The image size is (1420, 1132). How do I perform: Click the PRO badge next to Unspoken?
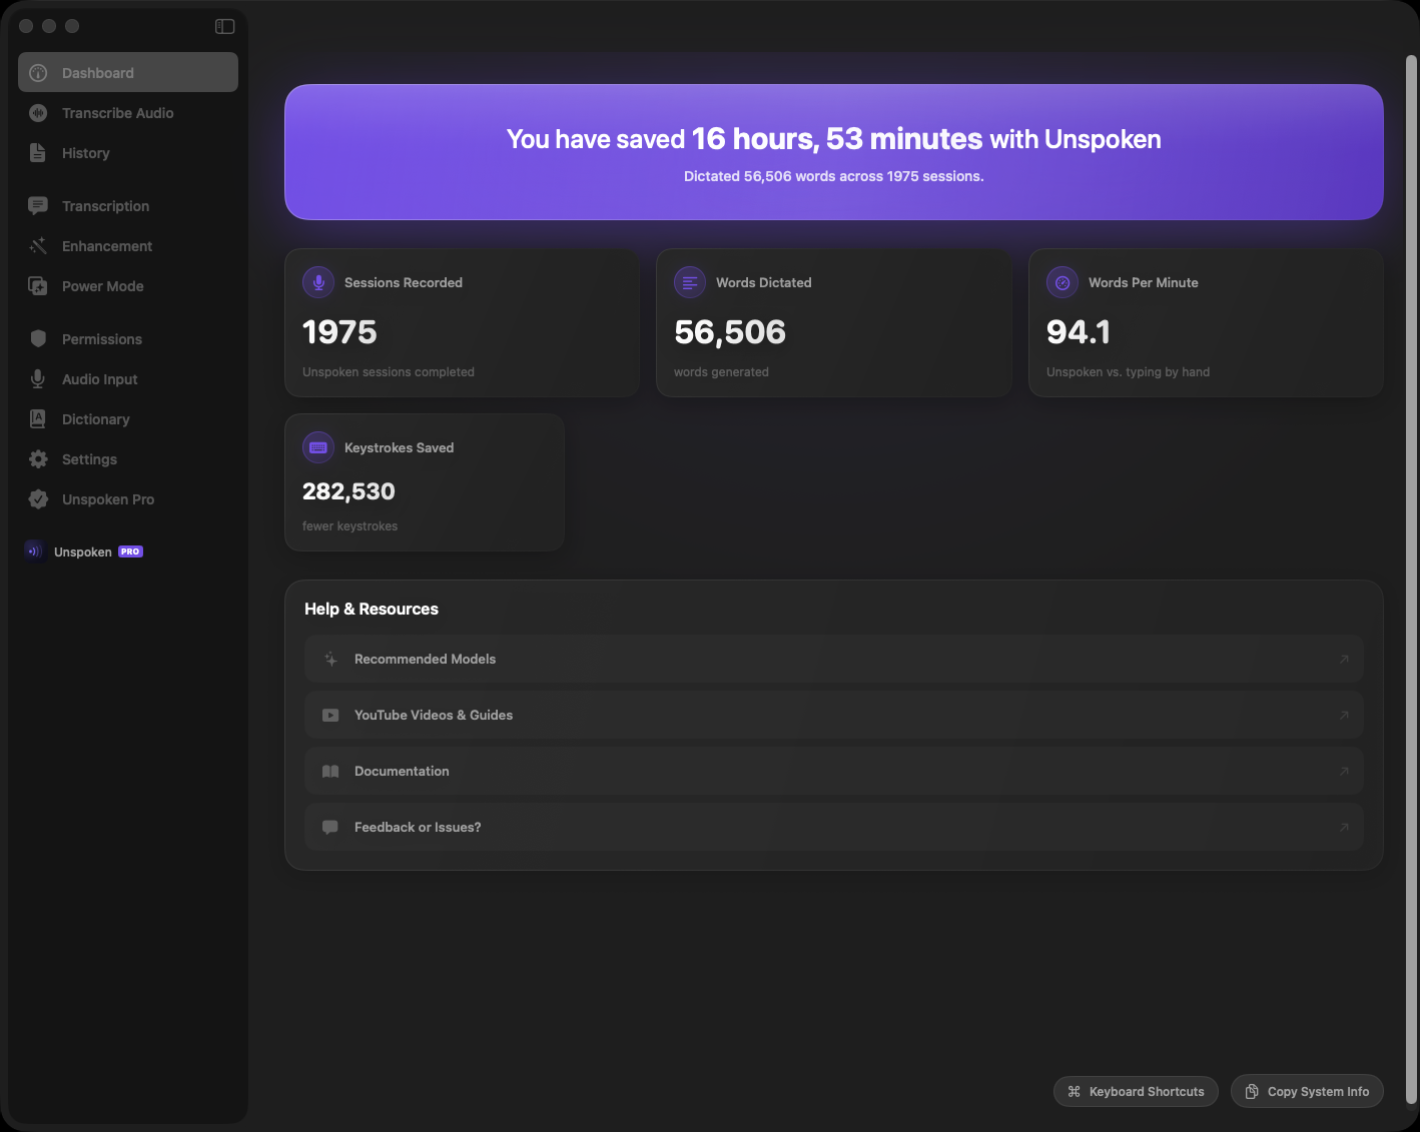[130, 551]
